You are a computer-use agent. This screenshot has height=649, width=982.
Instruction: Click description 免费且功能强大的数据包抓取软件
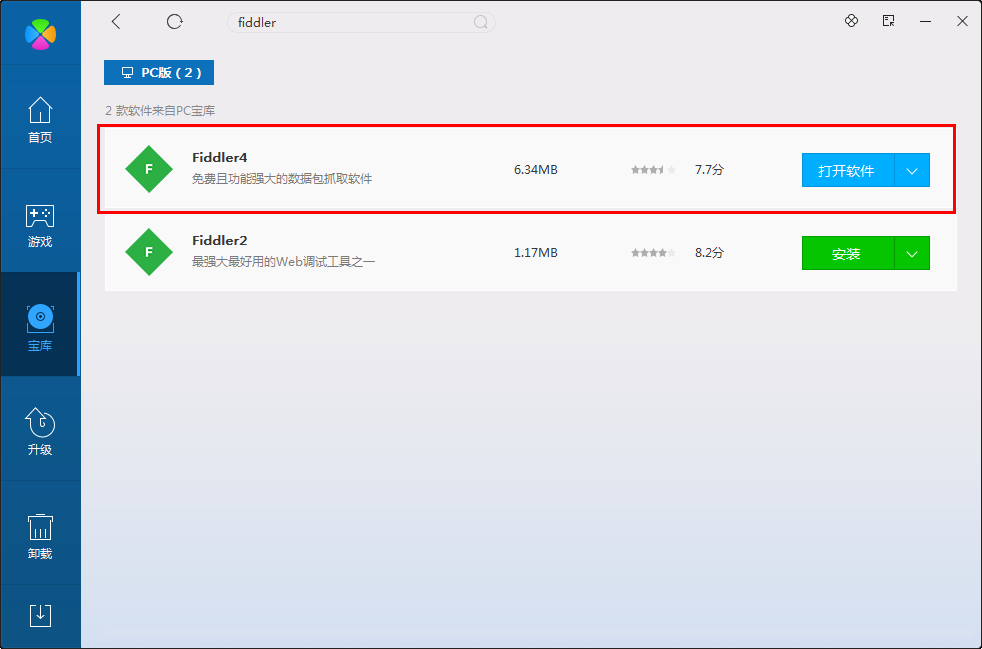point(282,179)
